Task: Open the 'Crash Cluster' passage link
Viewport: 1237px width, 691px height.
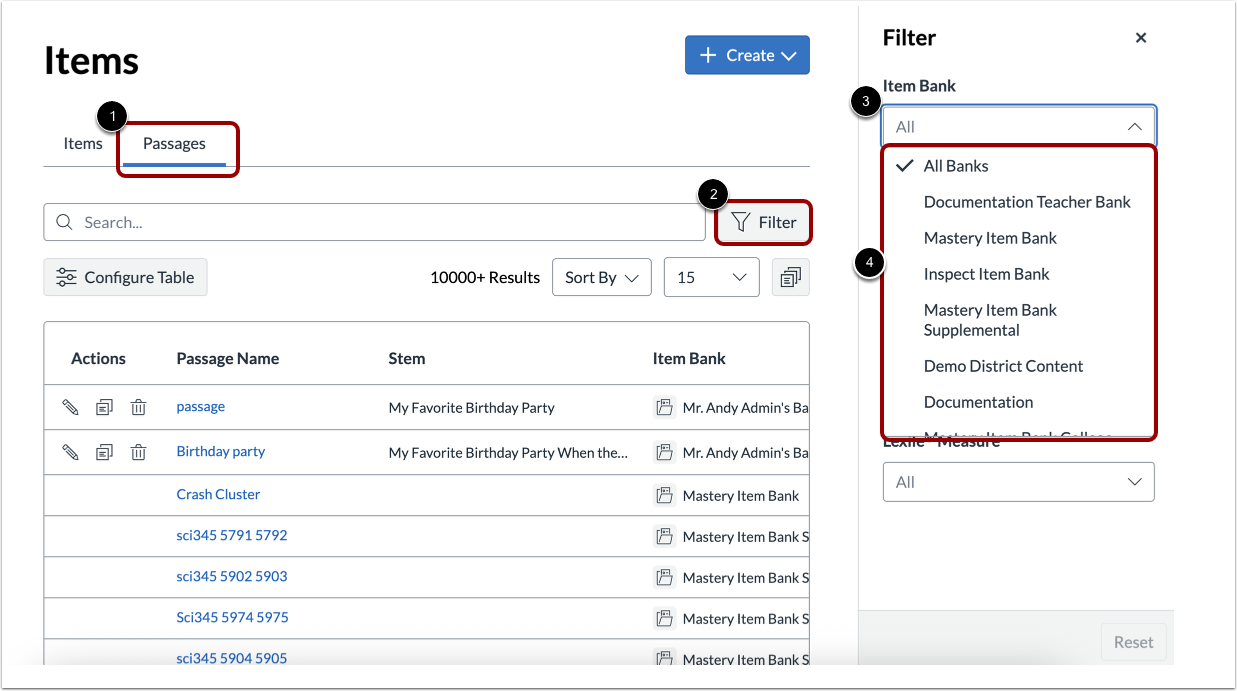Action: (x=218, y=494)
